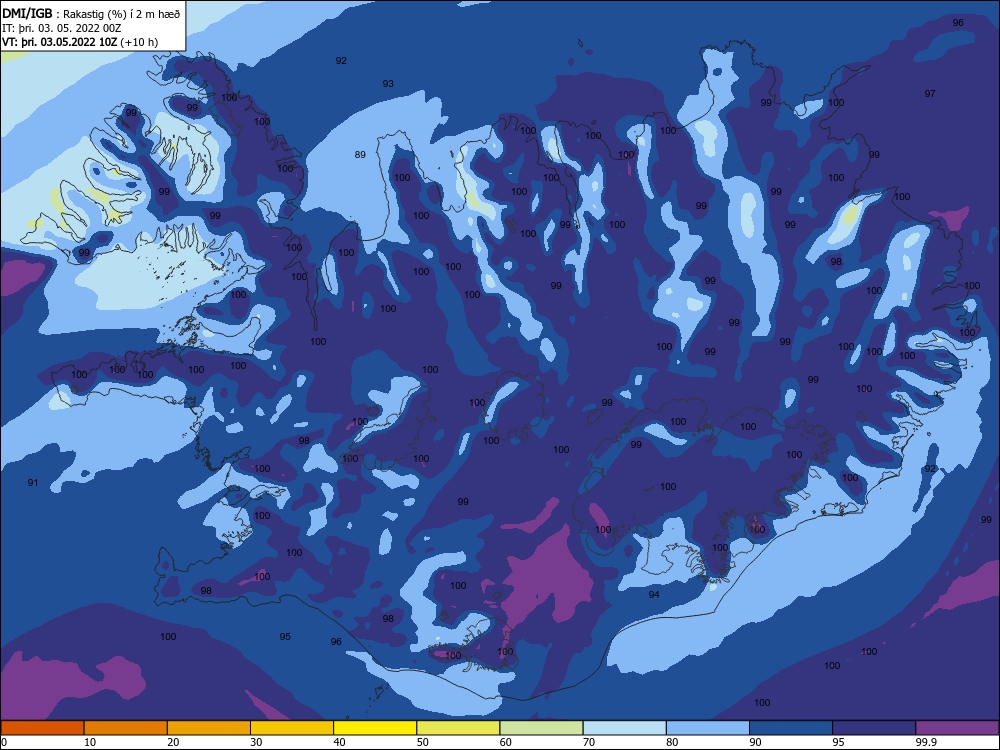Click the '50' legend scale label
The height and width of the screenshot is (750, 1000).
point(422,742)
